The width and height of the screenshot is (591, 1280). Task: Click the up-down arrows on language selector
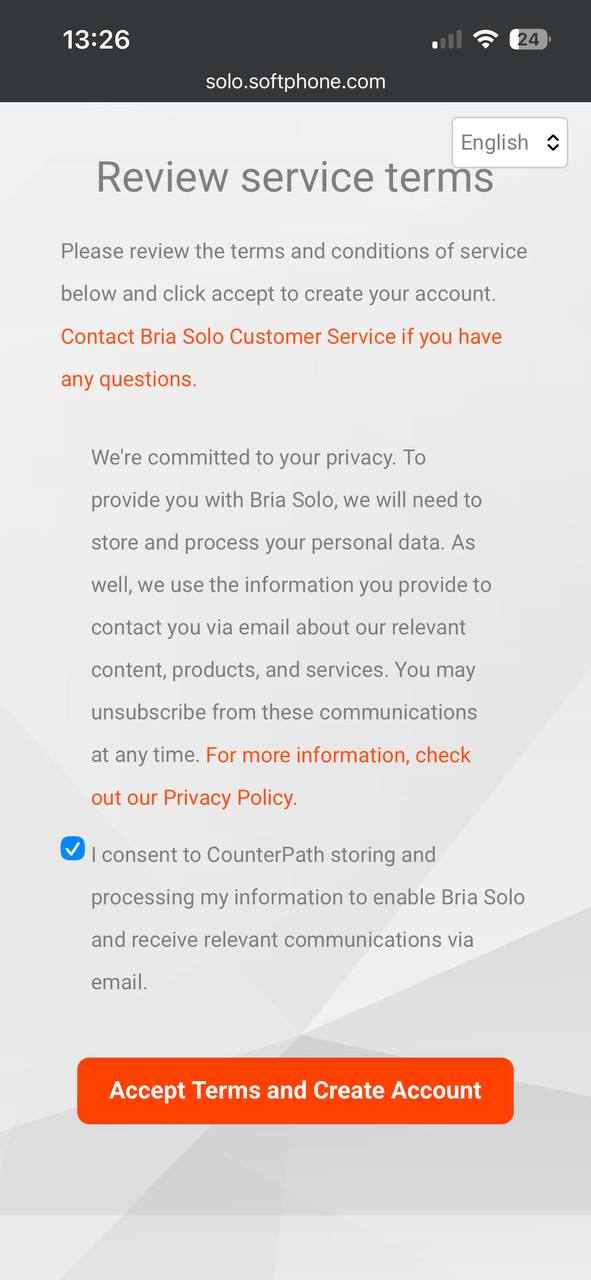tap(552, 143)
